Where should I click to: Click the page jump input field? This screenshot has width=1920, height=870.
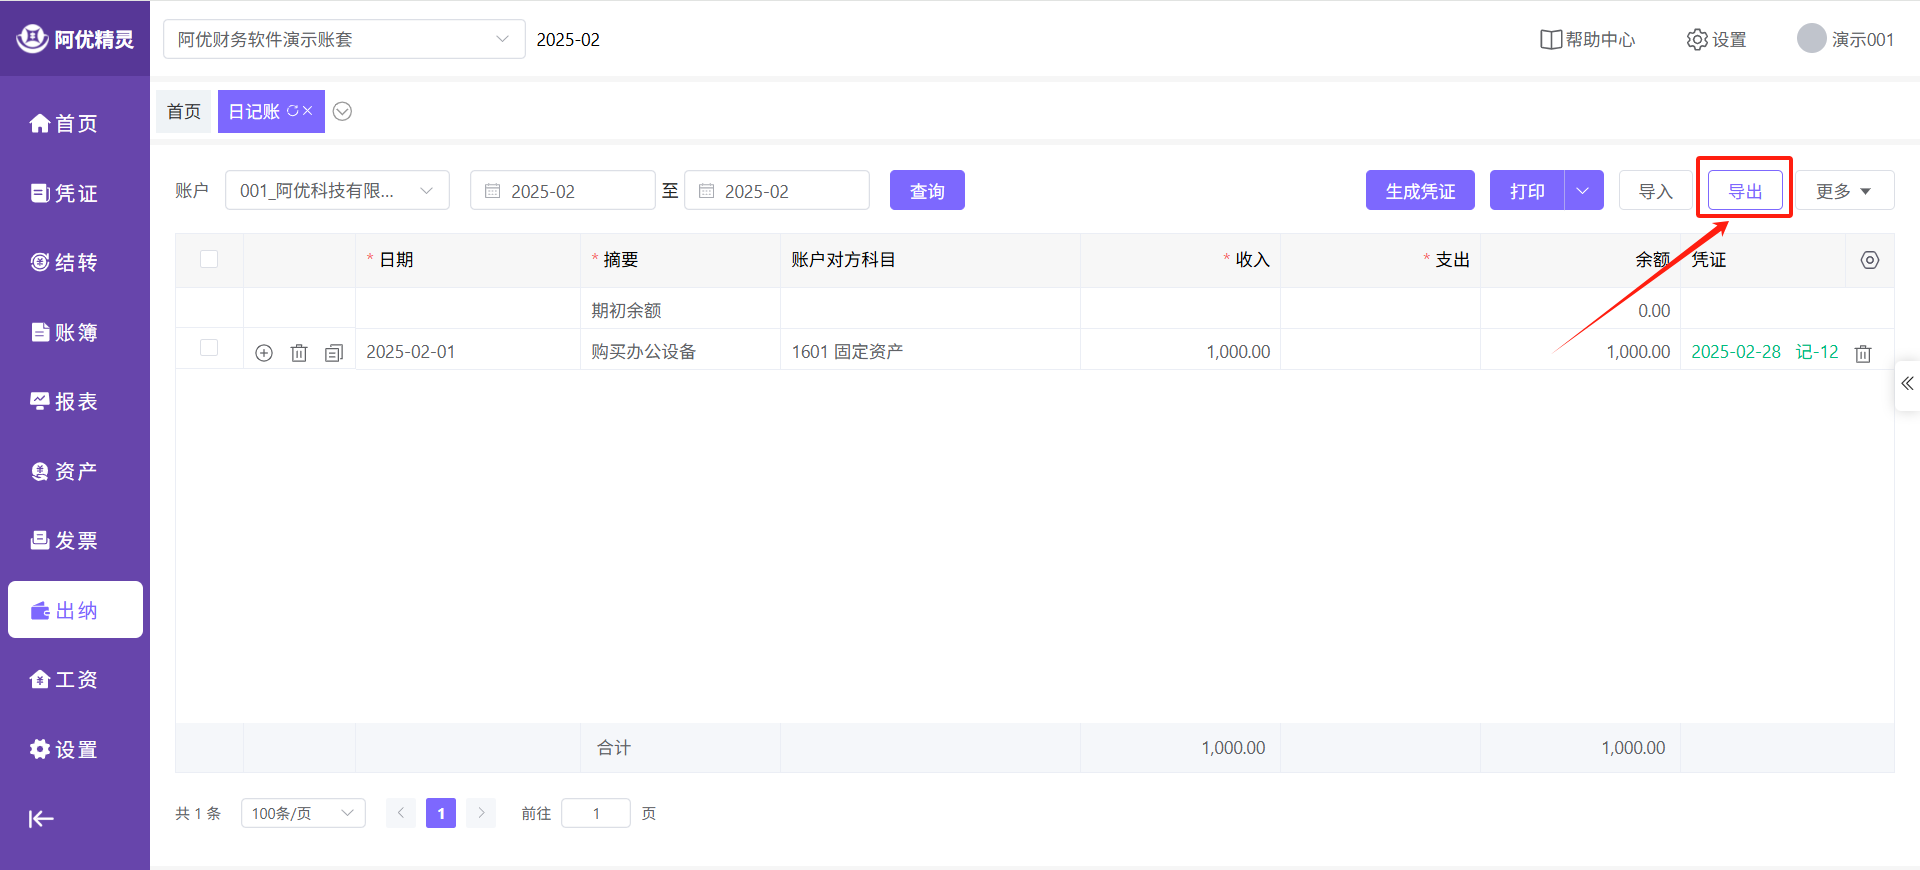tap(596, 813)
